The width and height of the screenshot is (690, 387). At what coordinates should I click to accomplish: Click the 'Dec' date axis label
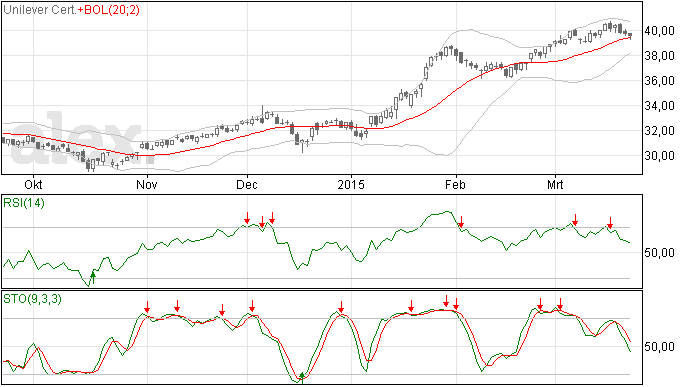point(247,184)
